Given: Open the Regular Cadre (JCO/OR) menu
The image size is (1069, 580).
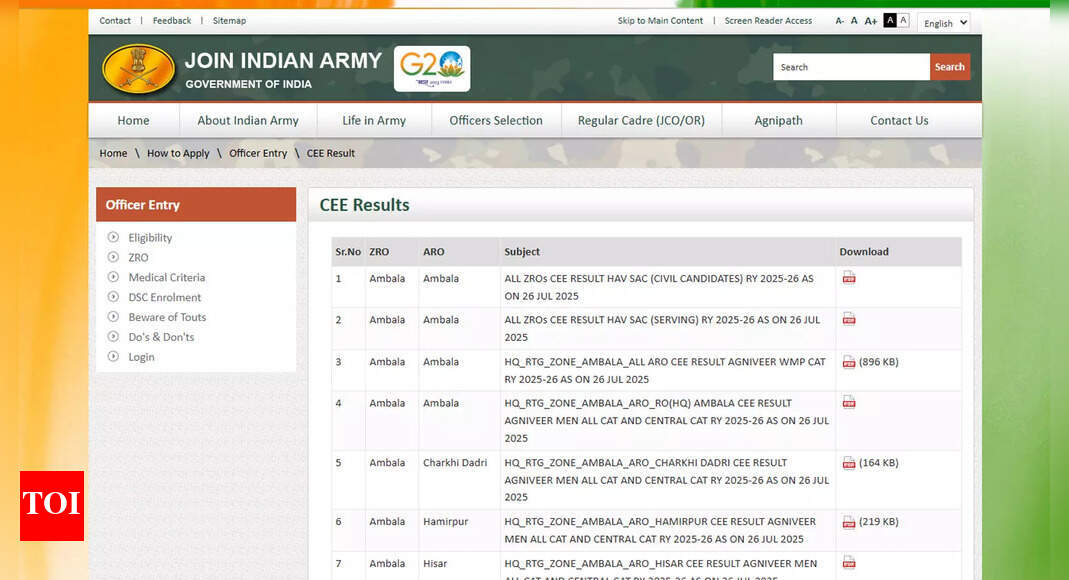Looking at the screenshot, I should point(641,121).
